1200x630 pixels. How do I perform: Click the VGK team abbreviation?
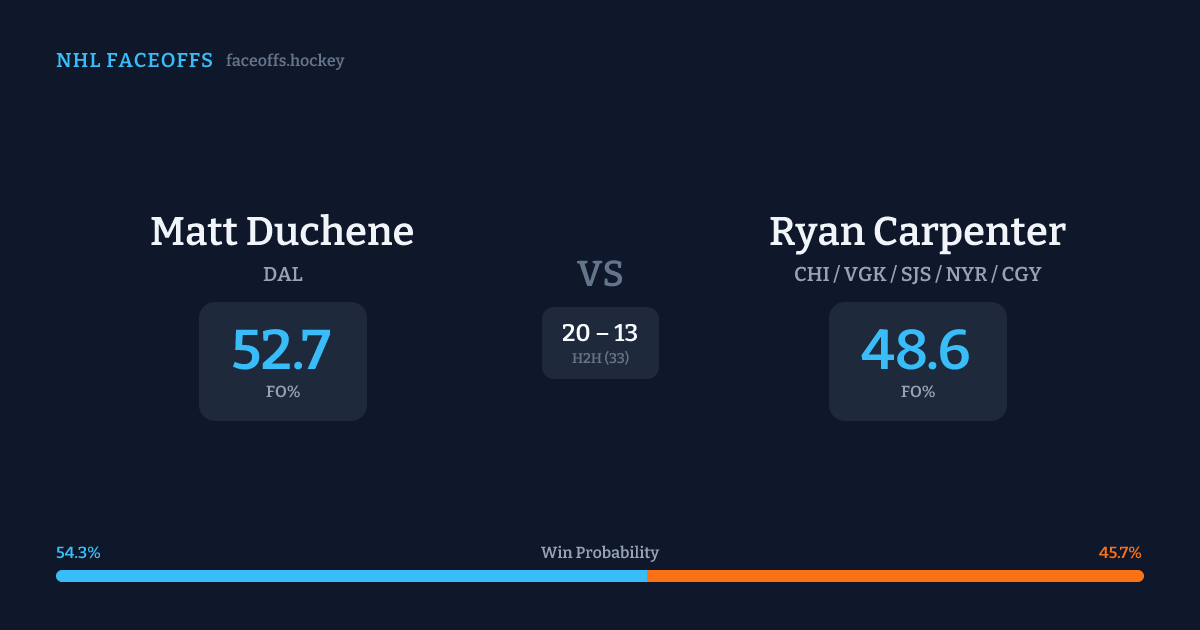(x=866, y=274)
